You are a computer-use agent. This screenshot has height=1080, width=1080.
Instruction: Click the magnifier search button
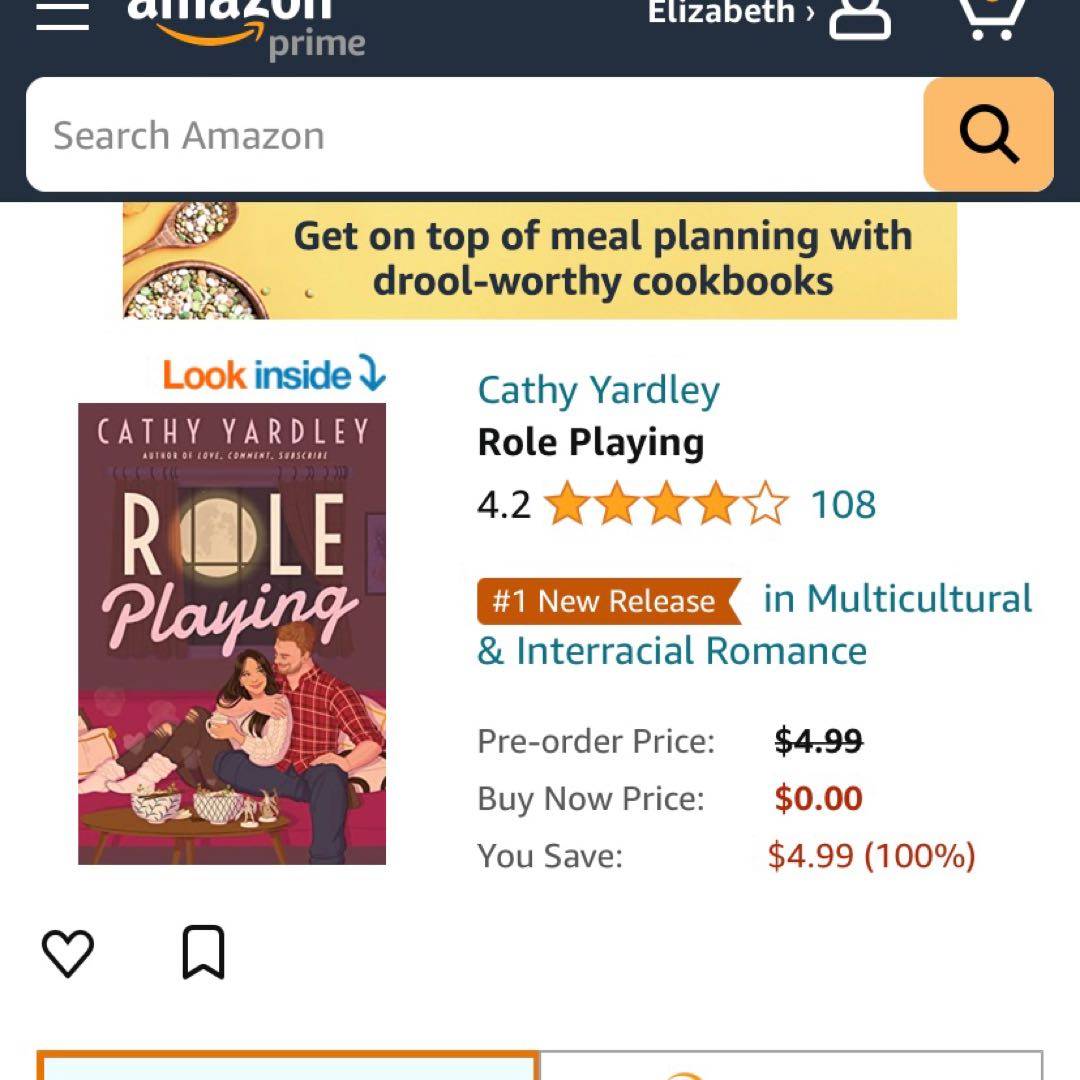(x=988, y=135)
